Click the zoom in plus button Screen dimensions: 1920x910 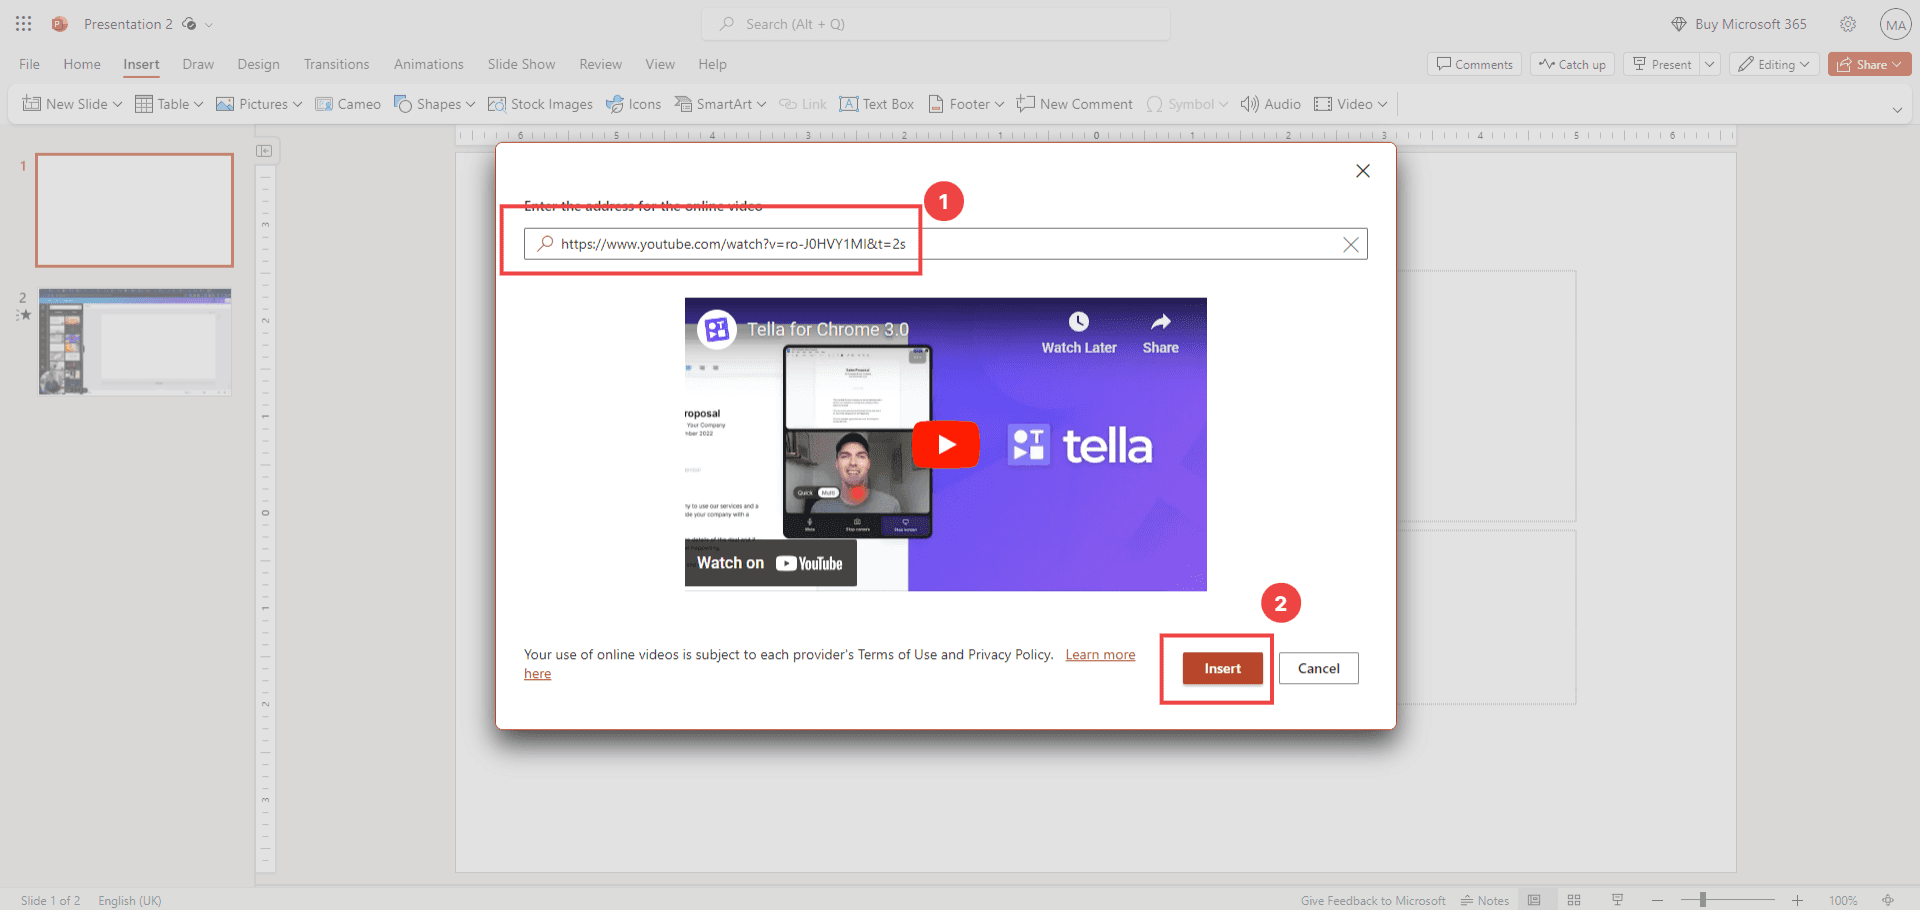click(1797, 900)
